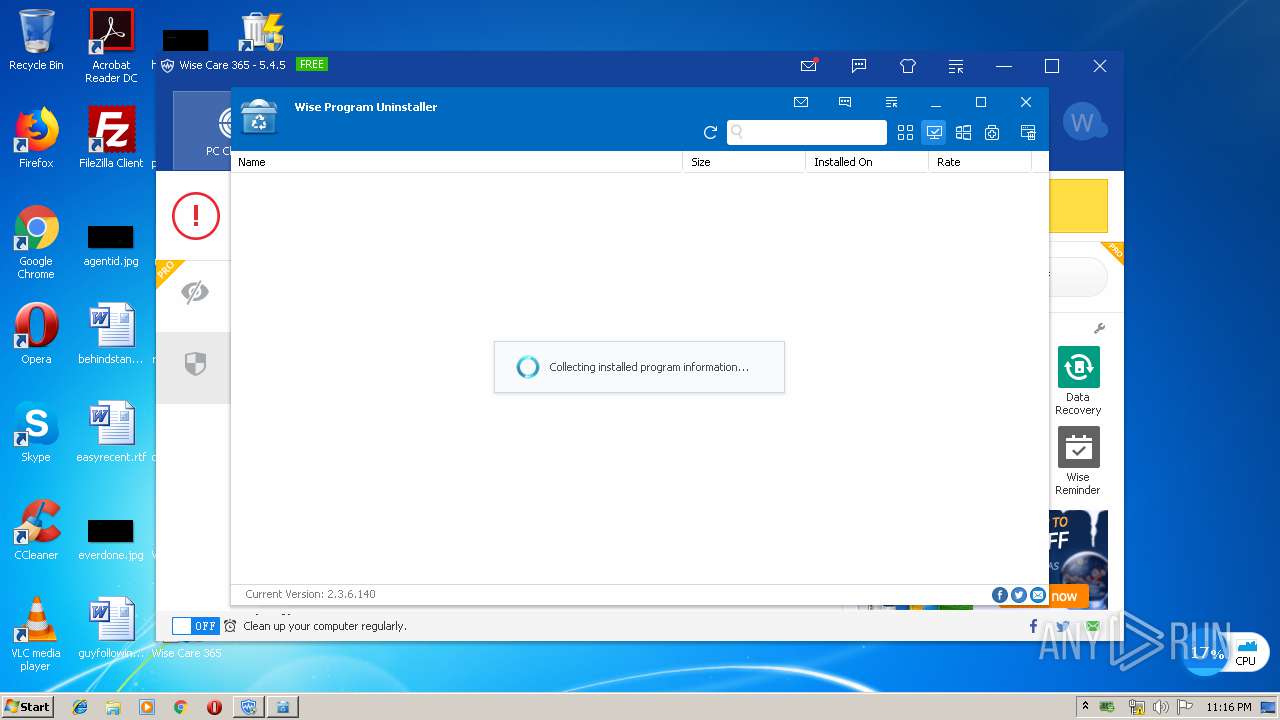
Task: Share Wise Care on Facebook
Action: [1033, 626]
